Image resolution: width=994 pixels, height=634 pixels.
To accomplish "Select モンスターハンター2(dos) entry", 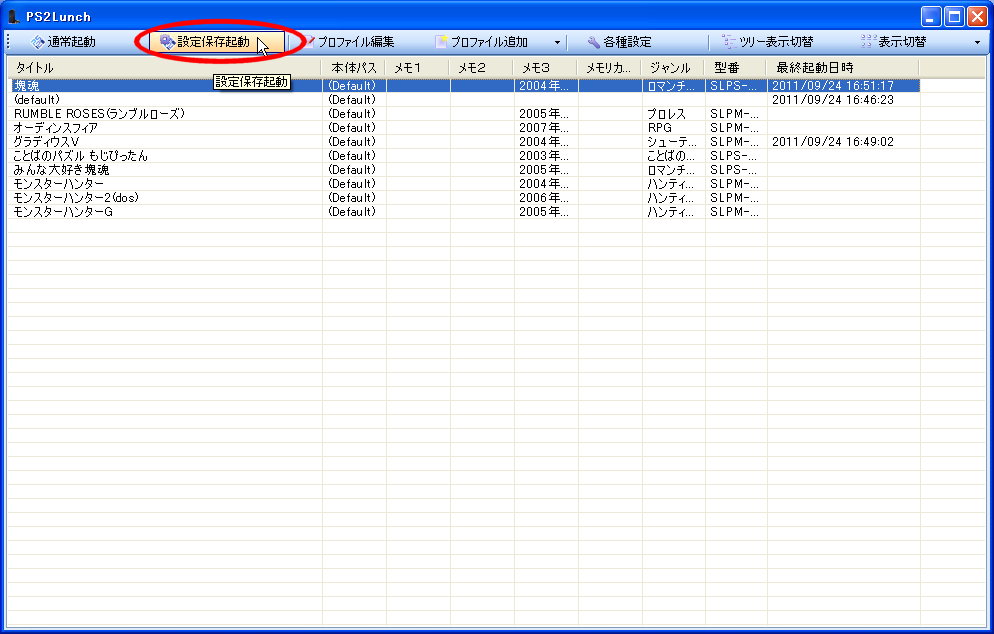I will pos(76,197).
